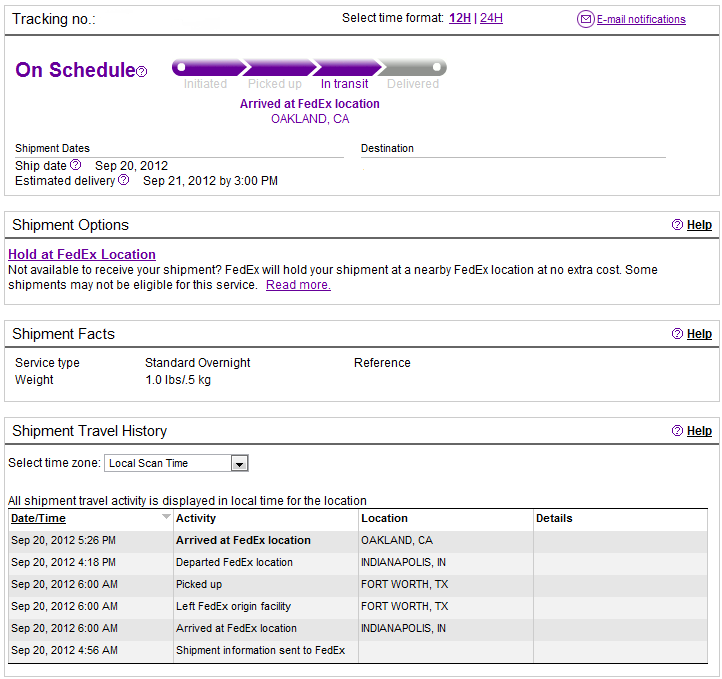
Task: Select the Sep 20, 2012 4:18 PM row
Action: 357,563
